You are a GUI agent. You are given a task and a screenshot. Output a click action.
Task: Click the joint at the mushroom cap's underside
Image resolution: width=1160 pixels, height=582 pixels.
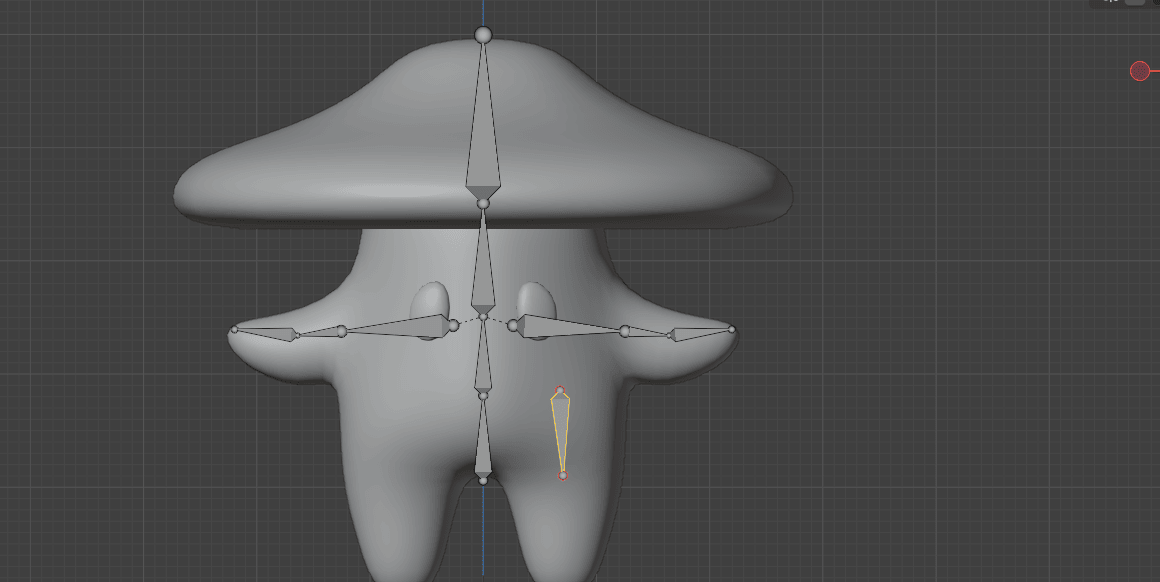(x=483, y=203)
